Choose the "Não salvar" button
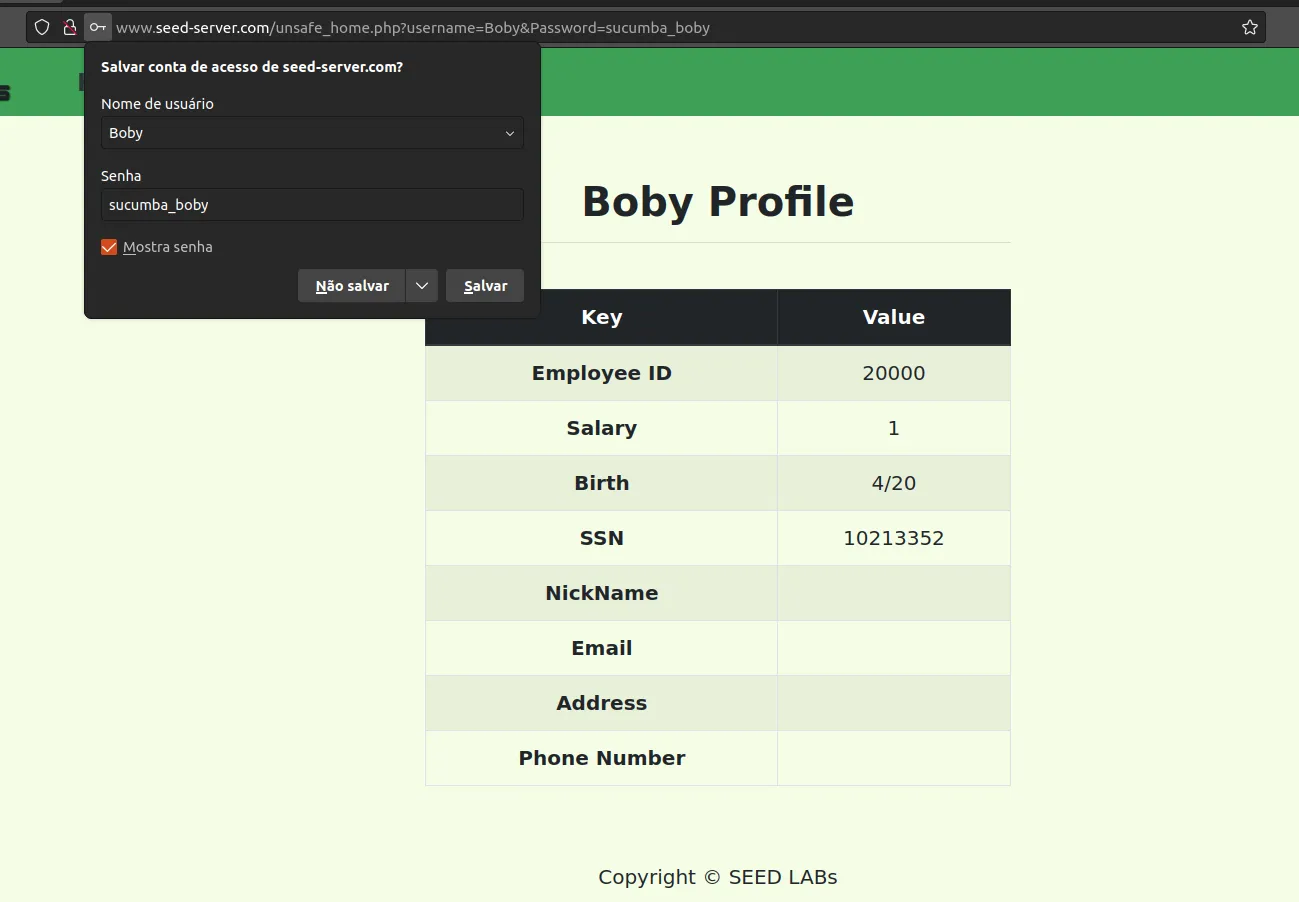This screenshot has height=902, width=1299. (x=352, y=286)
